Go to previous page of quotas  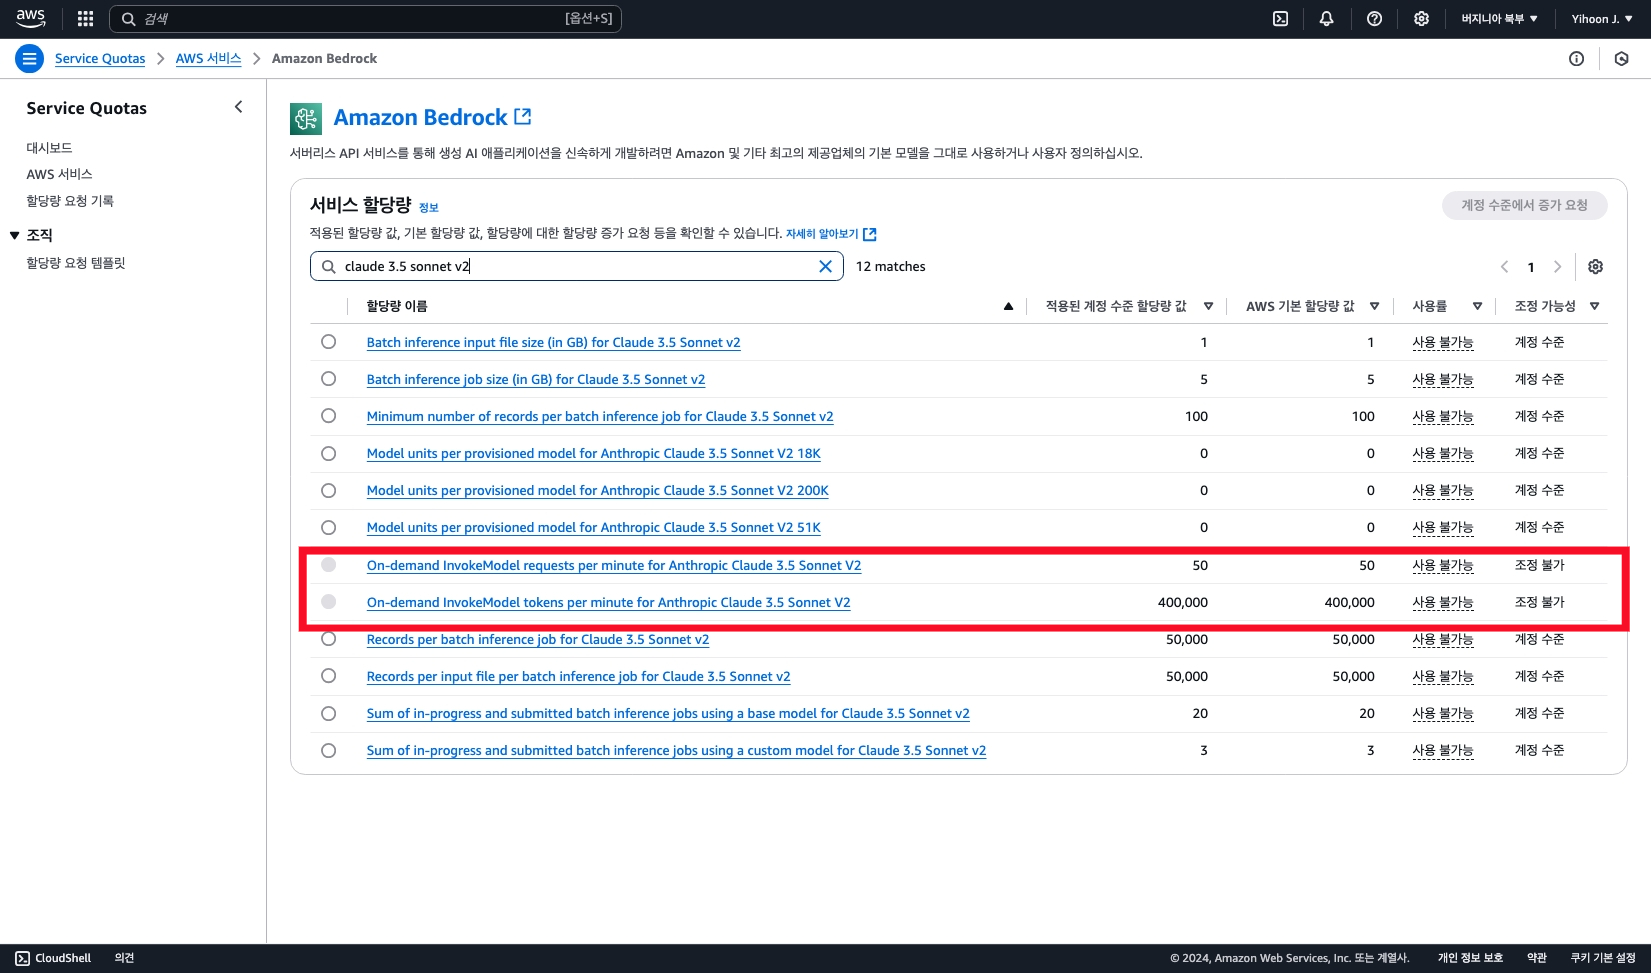[x=1504, y=267]
